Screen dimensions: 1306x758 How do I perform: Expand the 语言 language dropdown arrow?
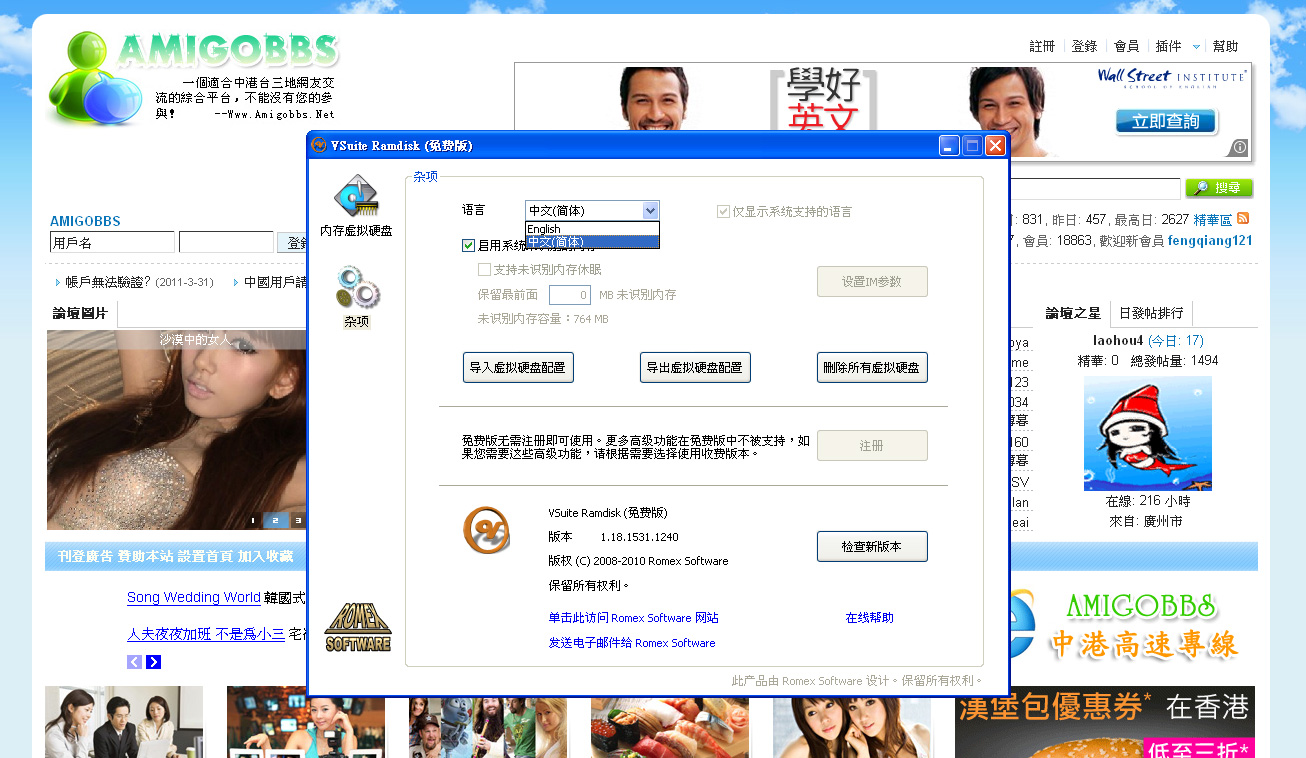tap(650, 211)
